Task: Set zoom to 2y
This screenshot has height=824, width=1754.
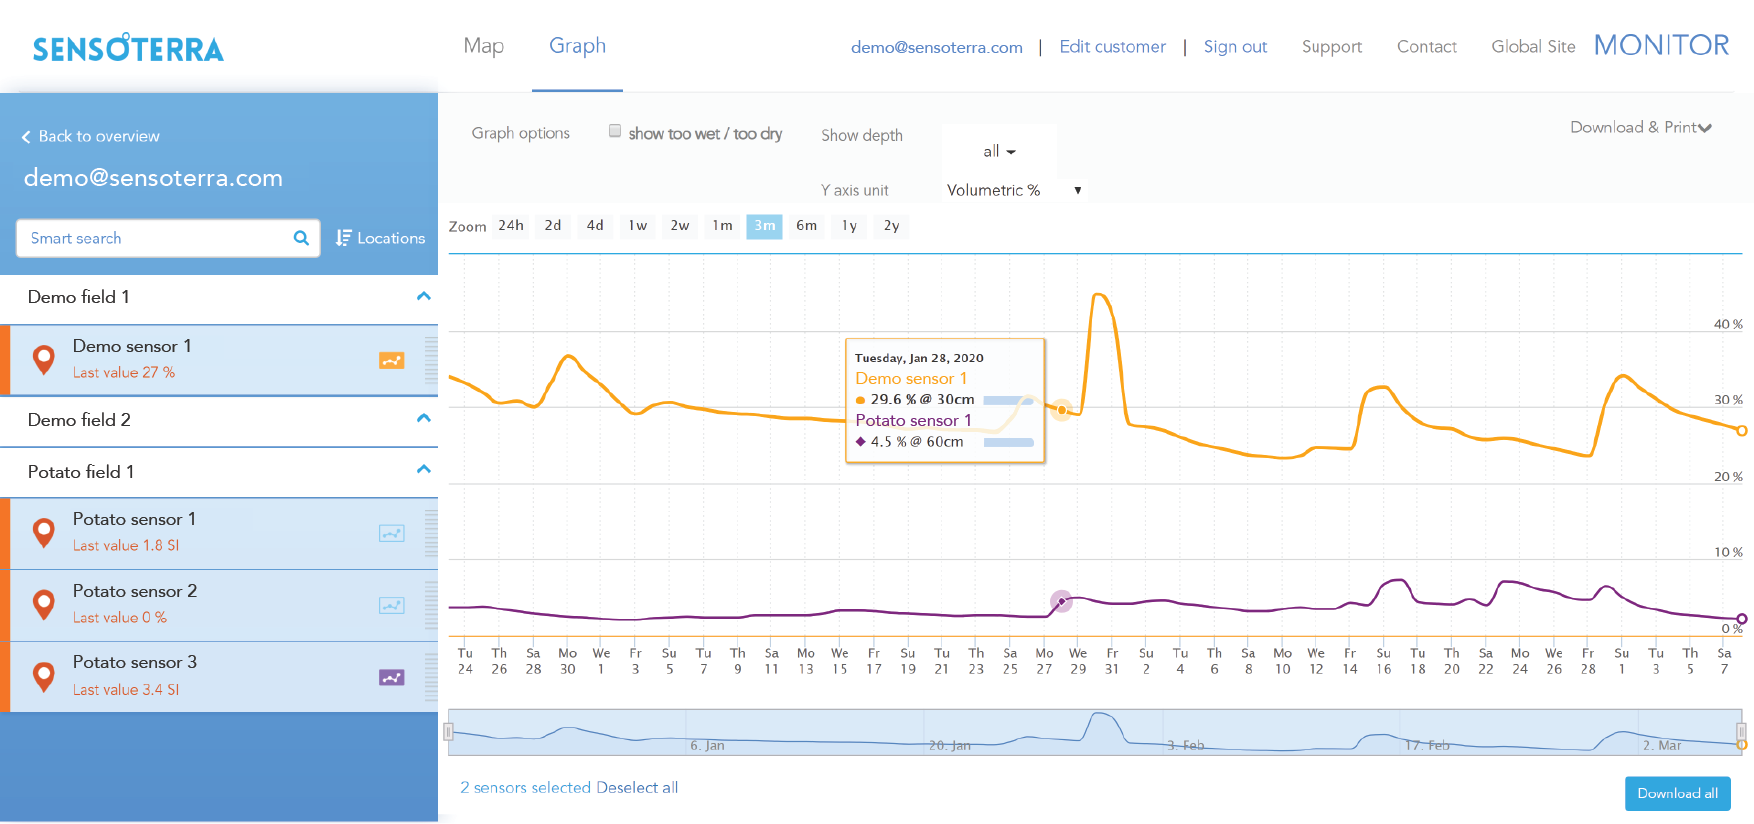Action: point(891,226)
